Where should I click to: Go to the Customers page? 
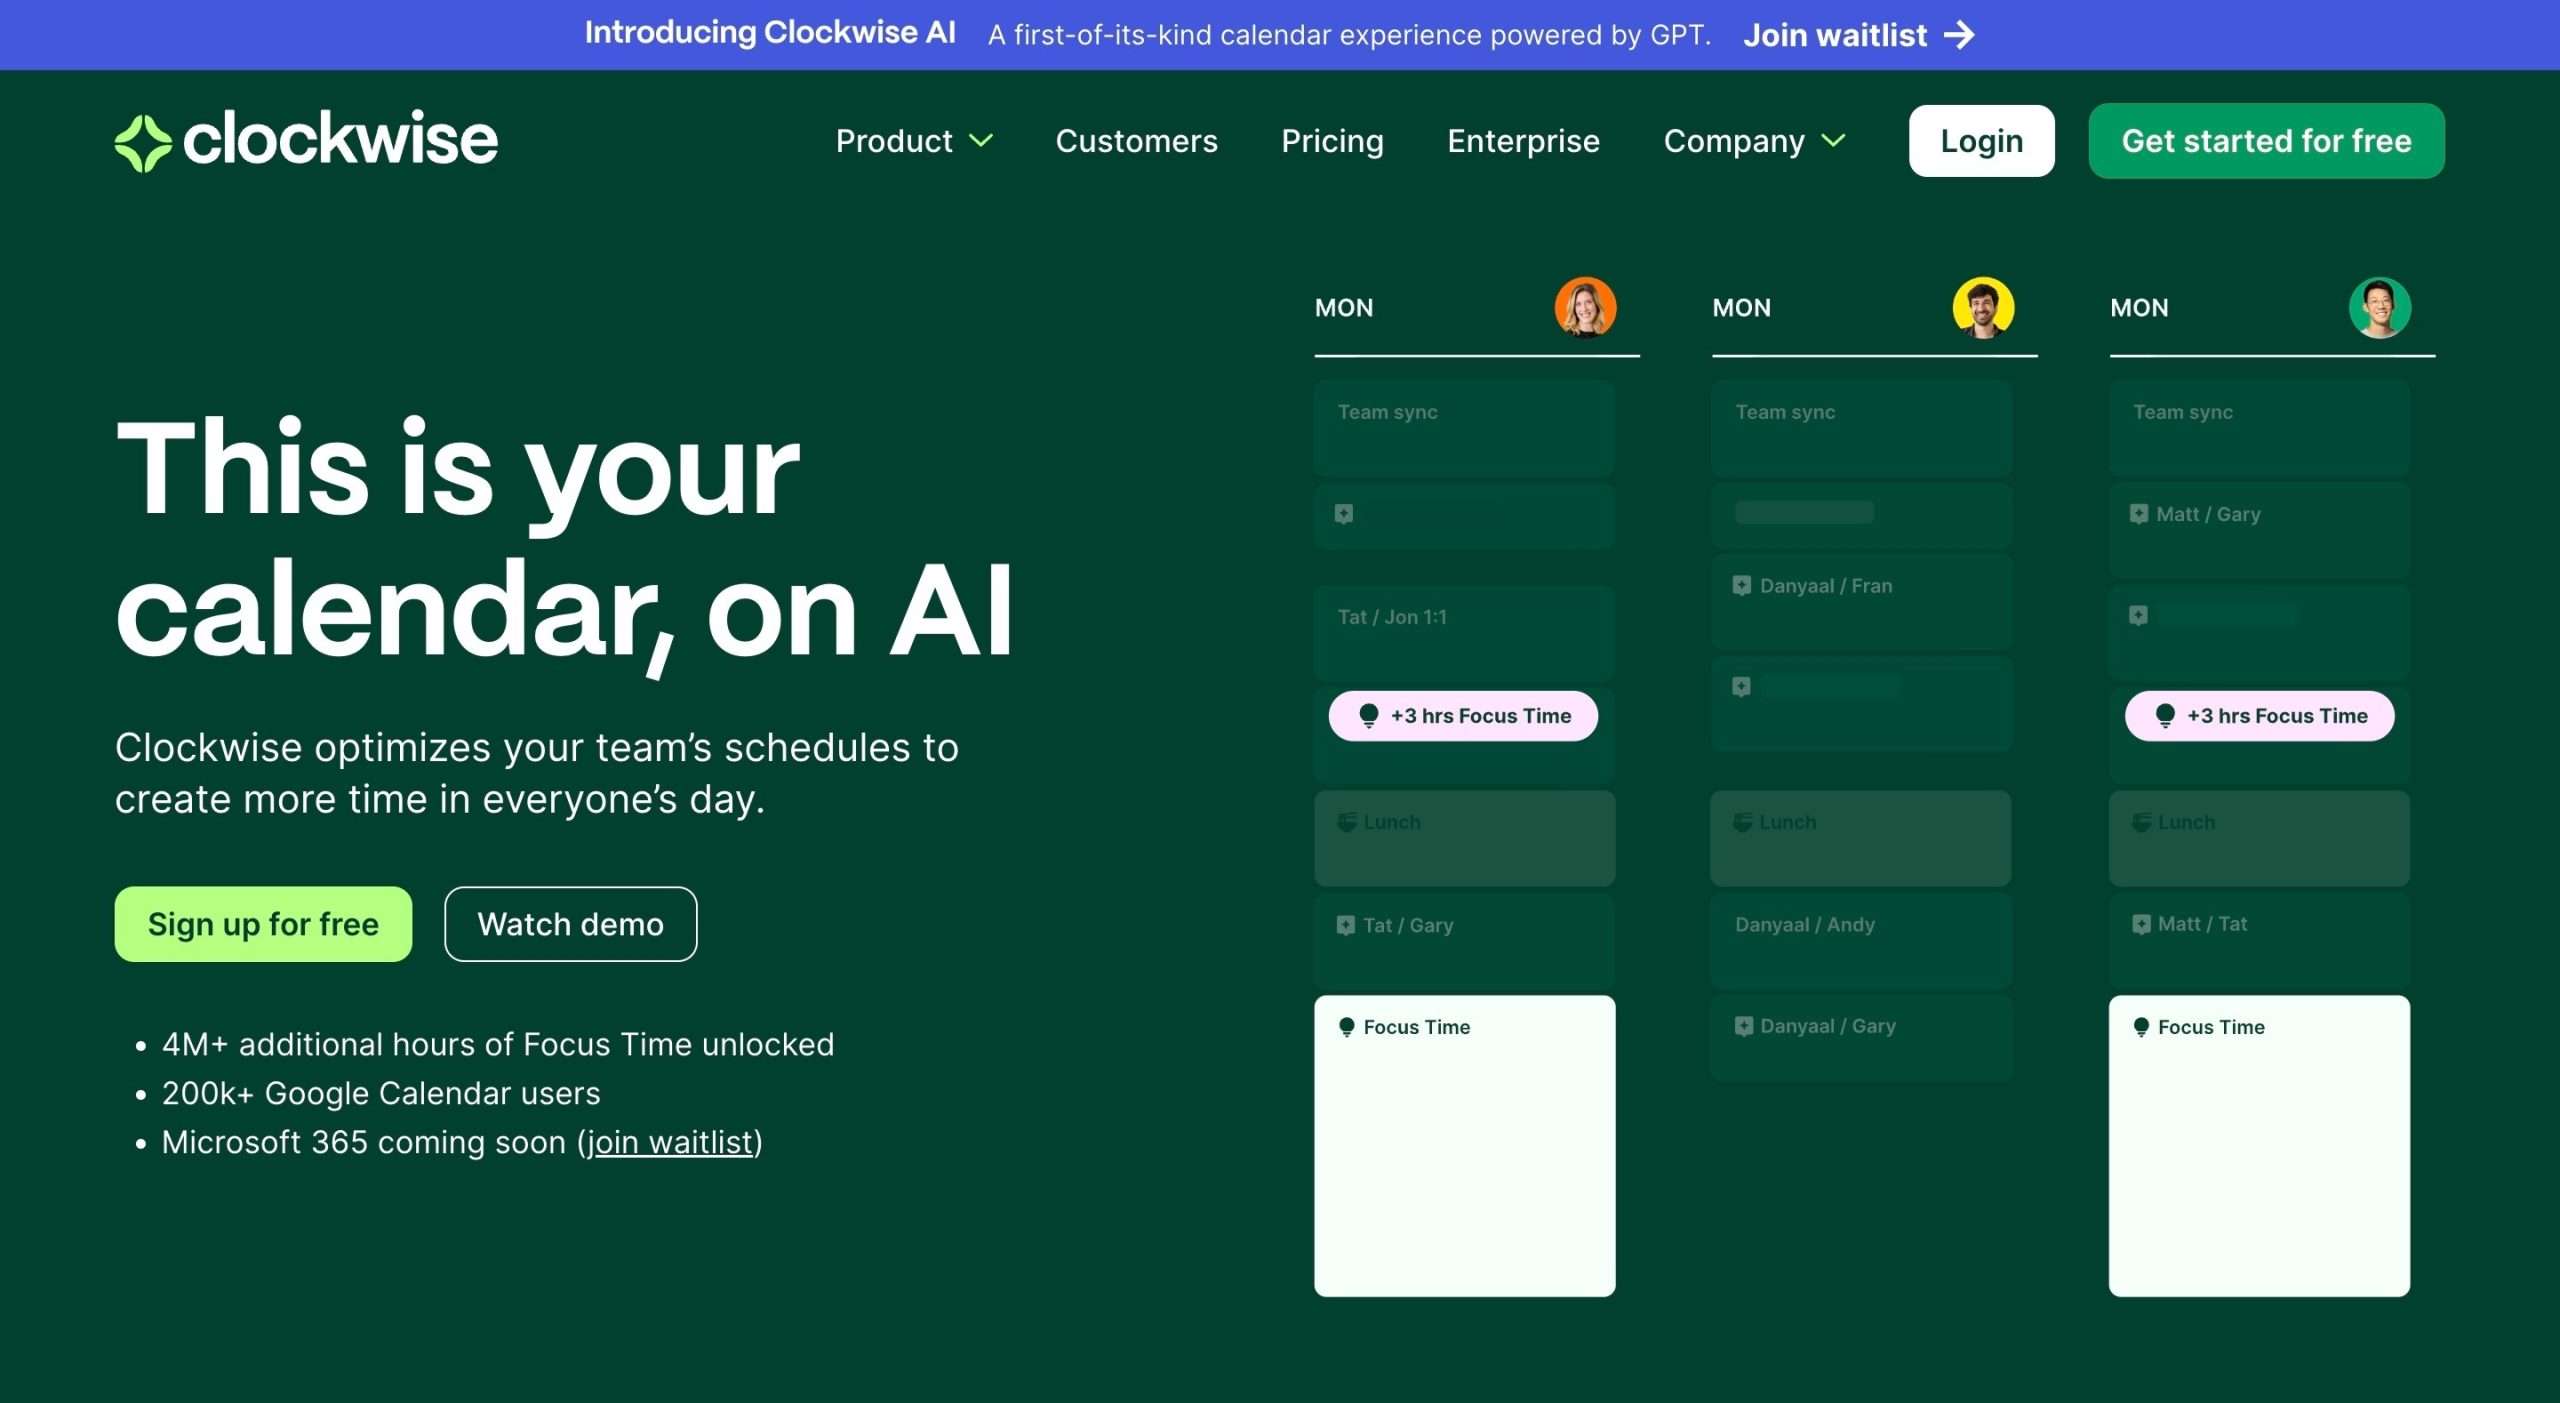tap(1136, 141)
